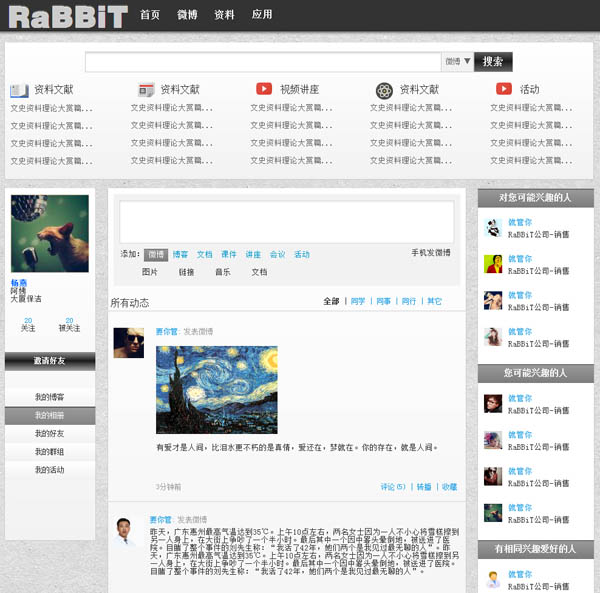Filter feed by 同事
This screenshot has height=593, width=600.
(383, 301)
